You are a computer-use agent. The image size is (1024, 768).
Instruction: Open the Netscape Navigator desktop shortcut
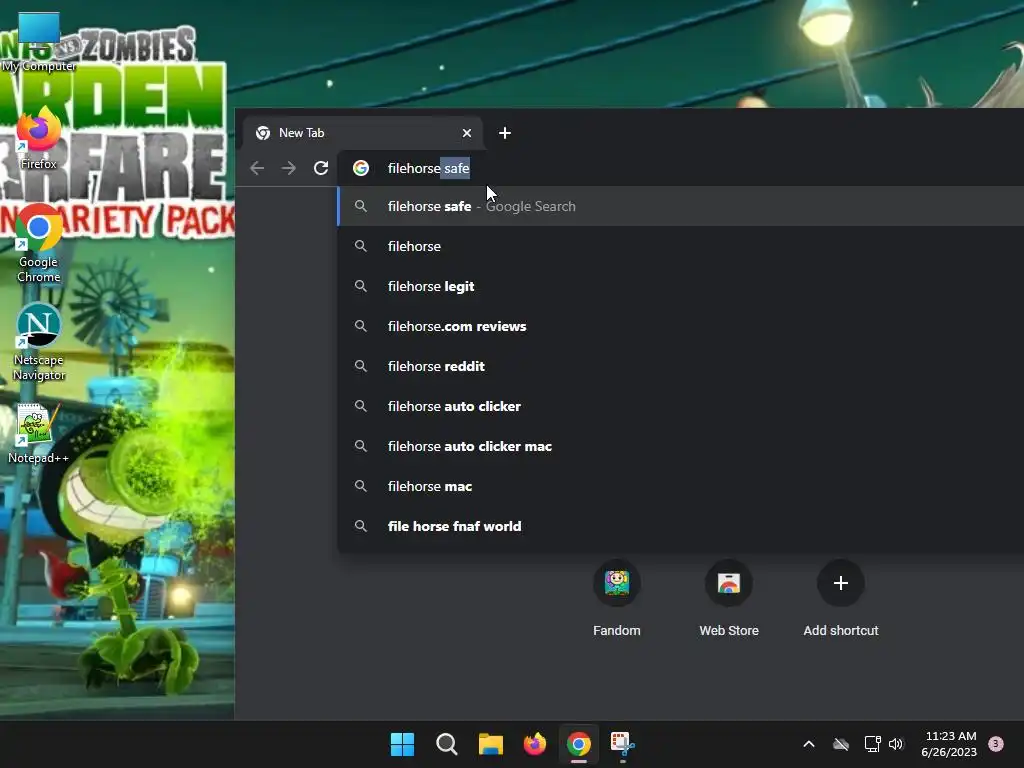[39, 342]
